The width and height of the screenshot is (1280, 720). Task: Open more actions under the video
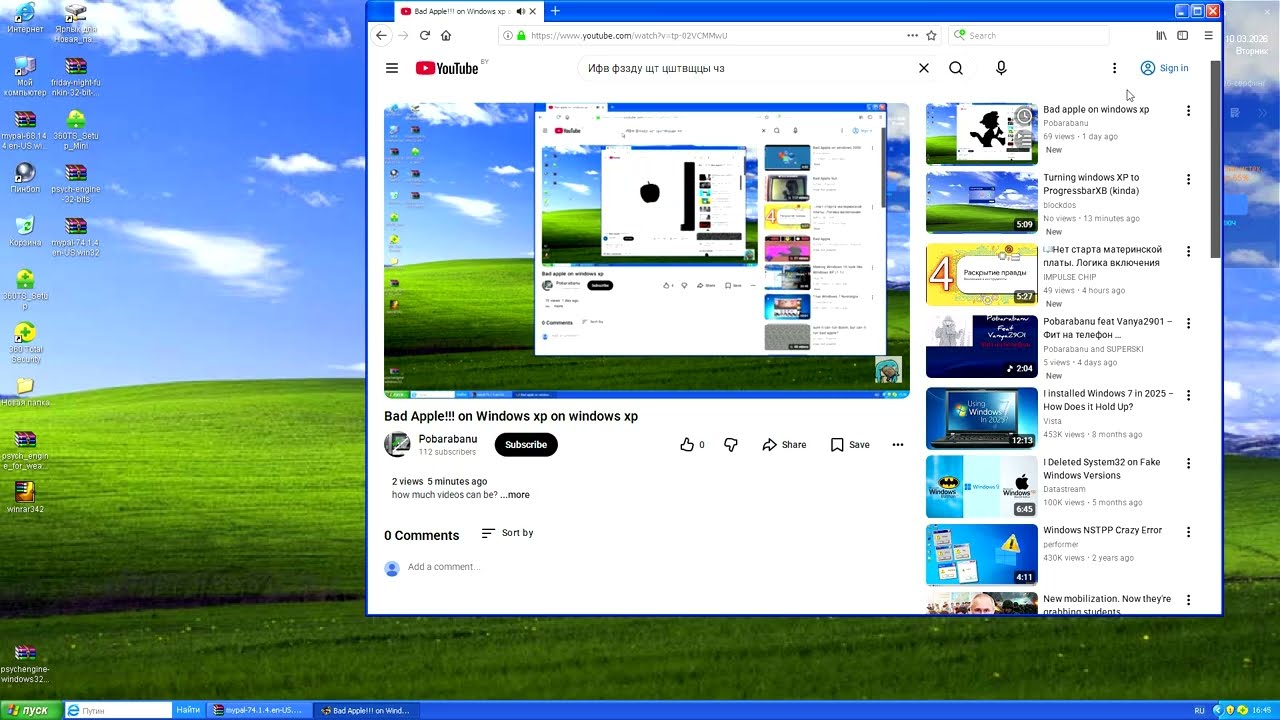click(x=898, y=445)
